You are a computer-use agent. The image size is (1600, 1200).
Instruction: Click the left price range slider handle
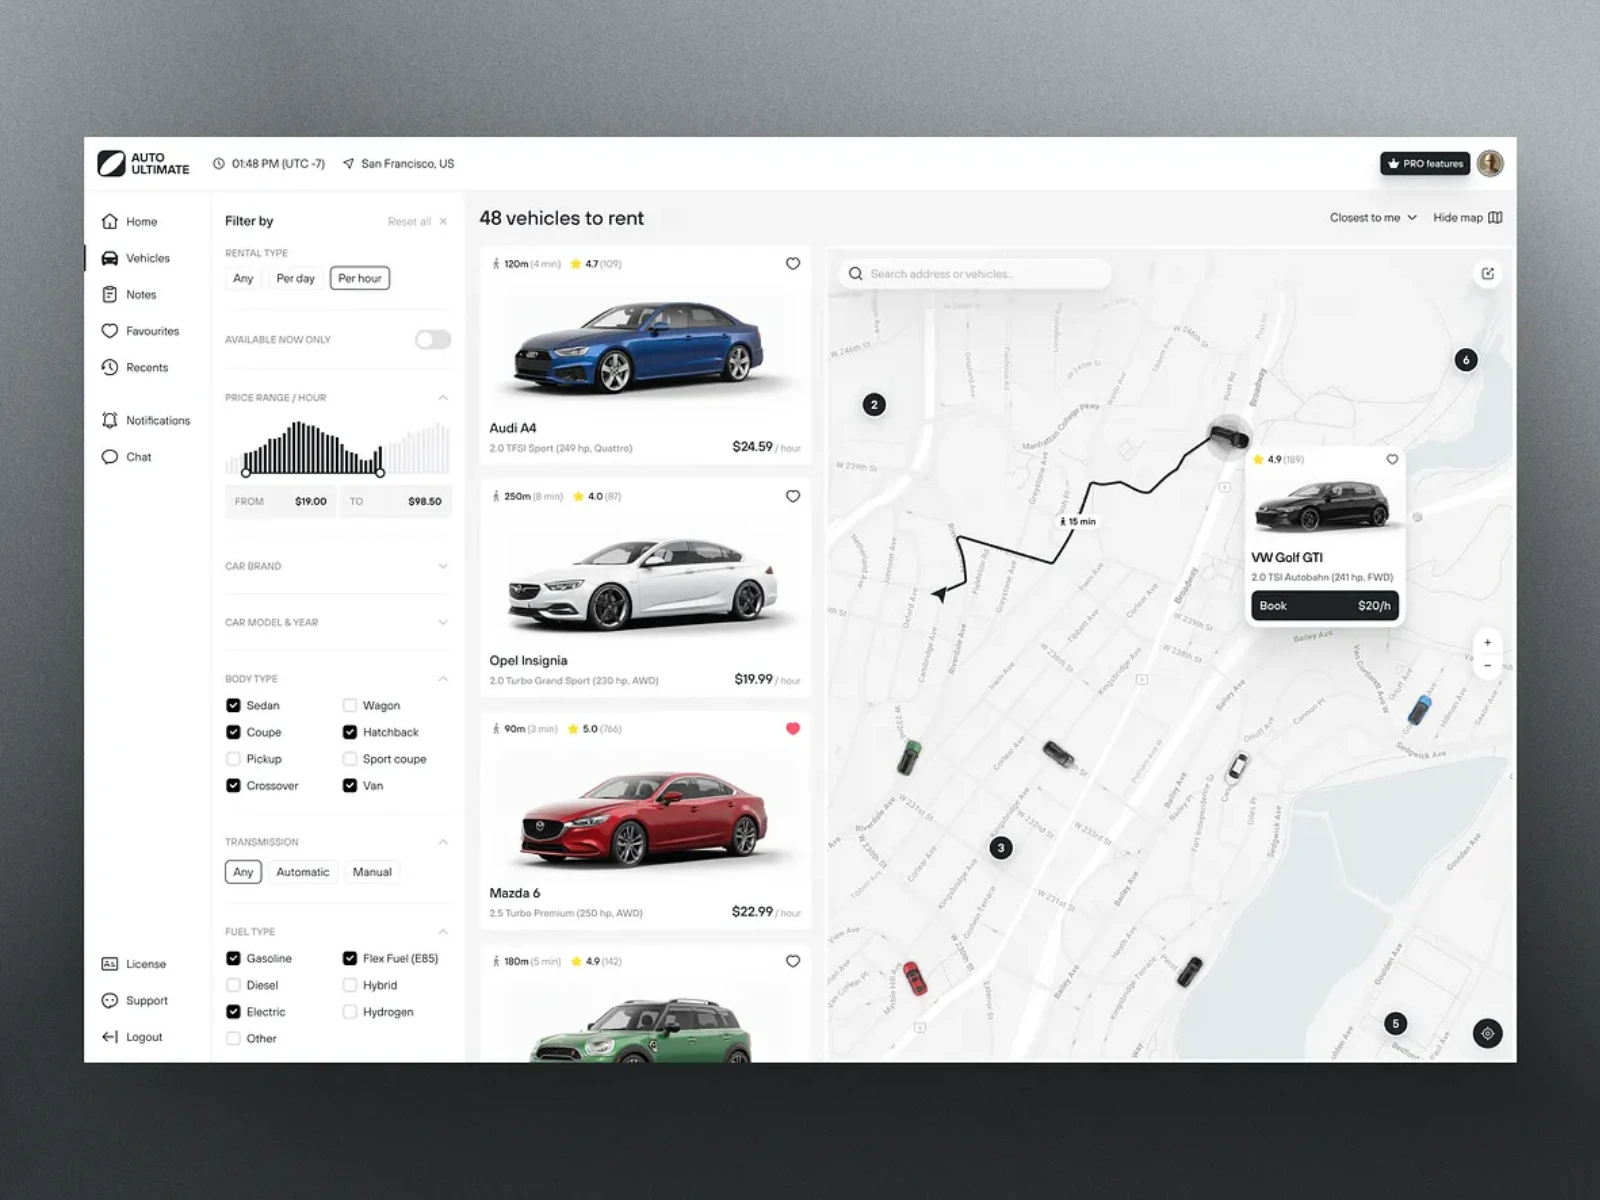point(246,473)
